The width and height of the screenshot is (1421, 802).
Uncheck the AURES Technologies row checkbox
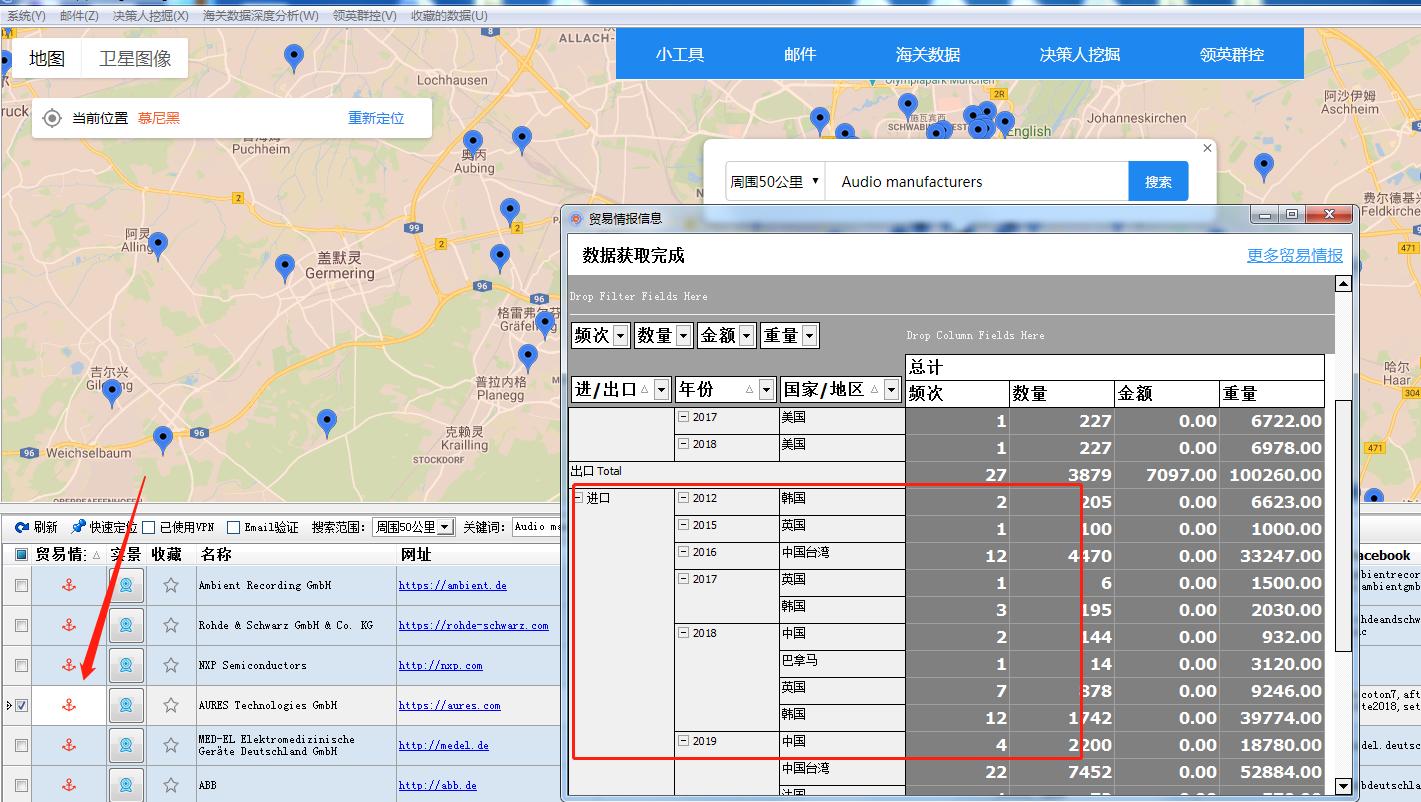pyautogui.click(x=23, y=705)
